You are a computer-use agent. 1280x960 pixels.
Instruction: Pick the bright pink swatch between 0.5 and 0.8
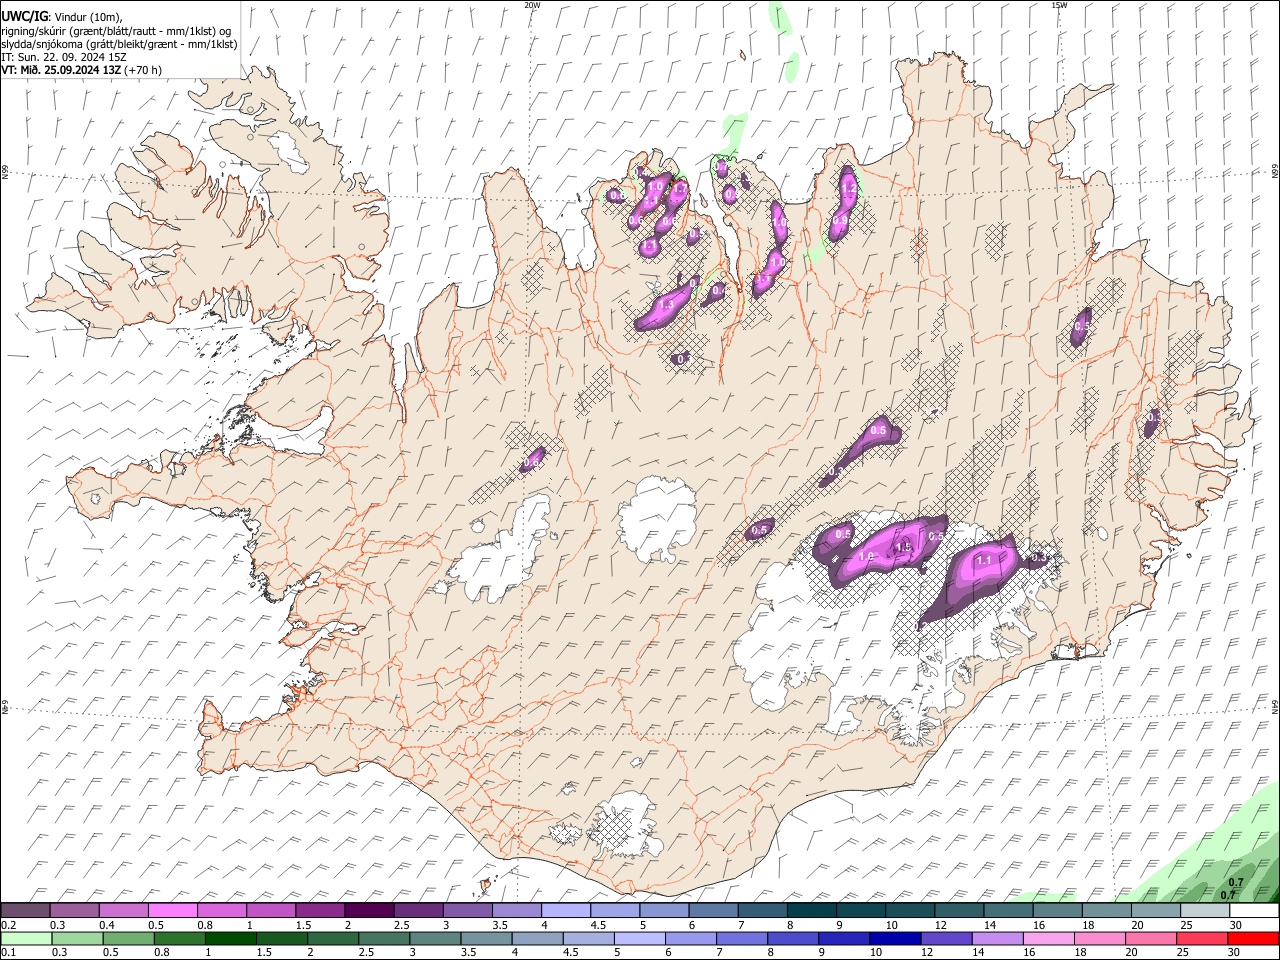point(173,911)
